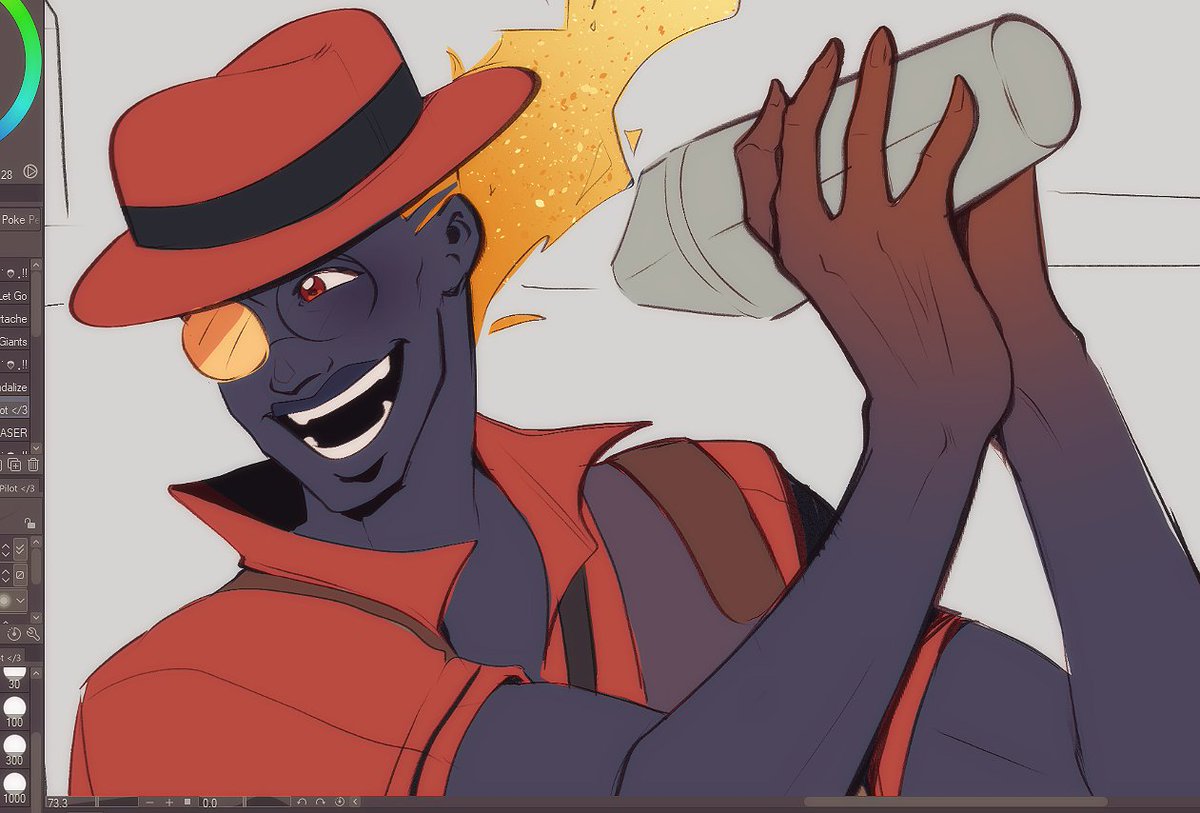This screenshot has height=813, width=1200.
Task: Reset tool property to initial settings icon
Action: (x=14, y=633)
